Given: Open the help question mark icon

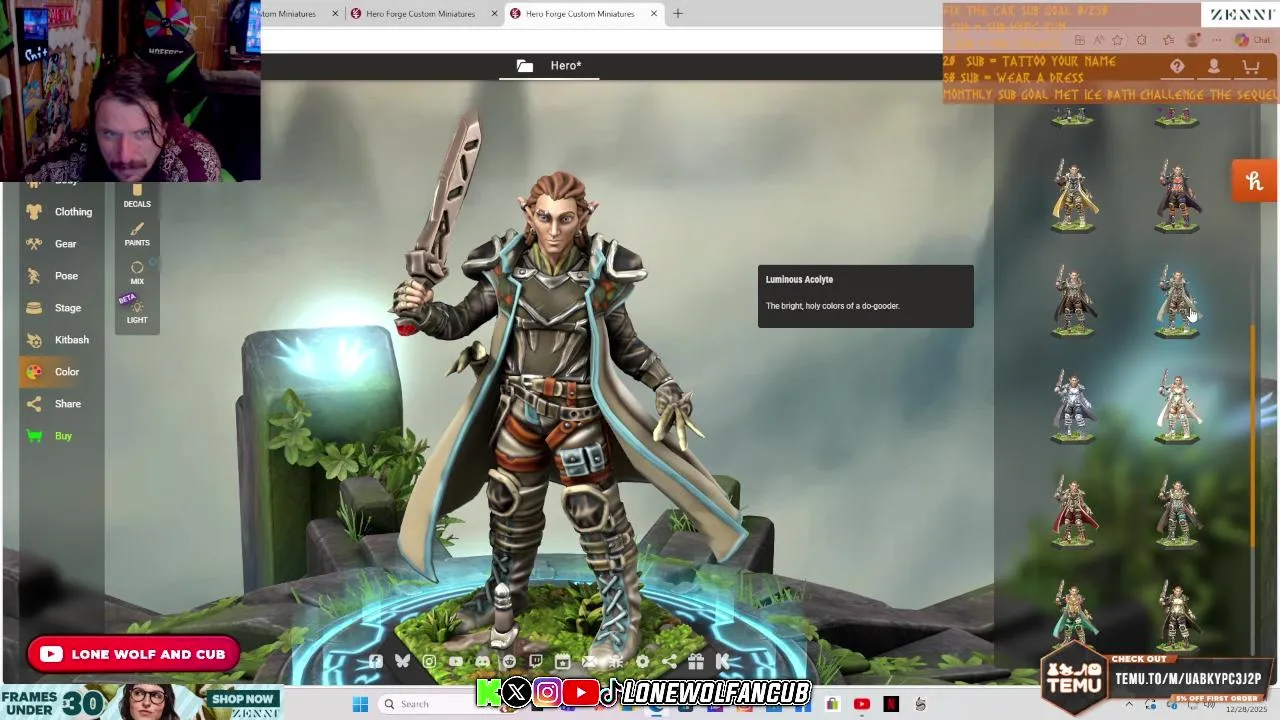Looking at the screenshot, I should coord(1177,66).
